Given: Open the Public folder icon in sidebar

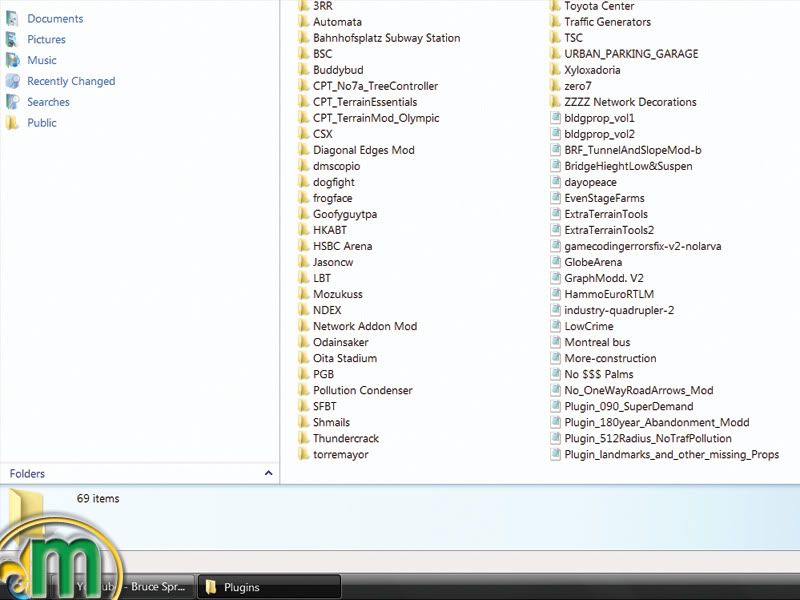Looking at the screenshot, I should tap(12, 123).
